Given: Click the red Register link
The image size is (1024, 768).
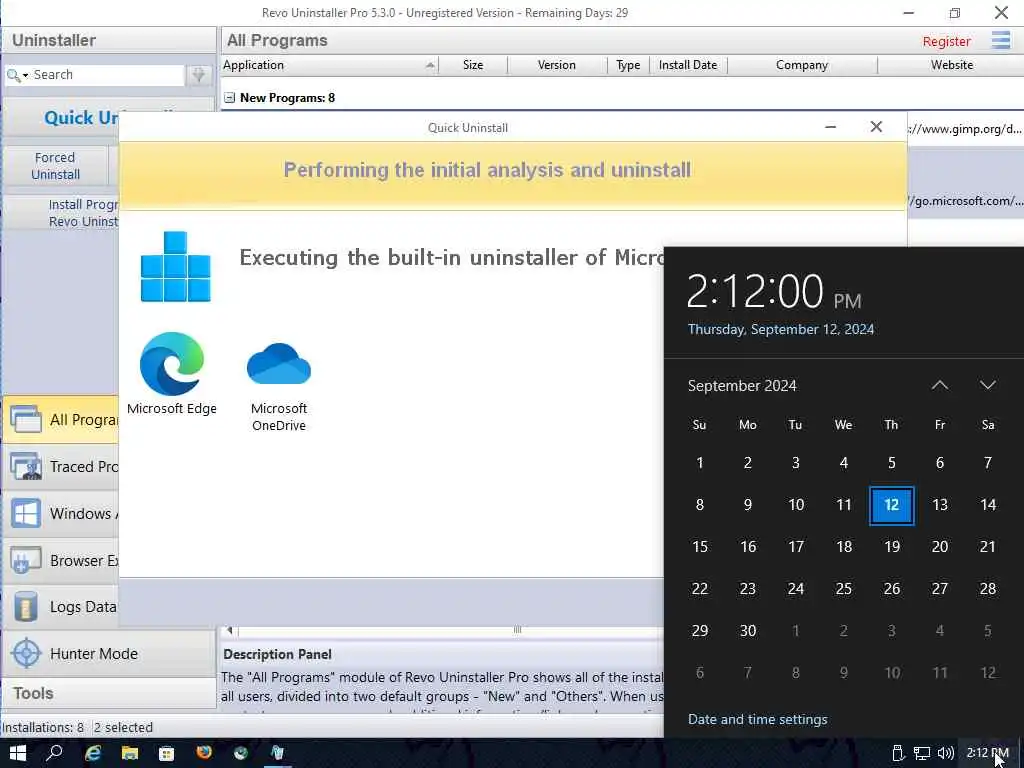Looking at the screenshot, I should pyautogui.click(x=946, y=42).
